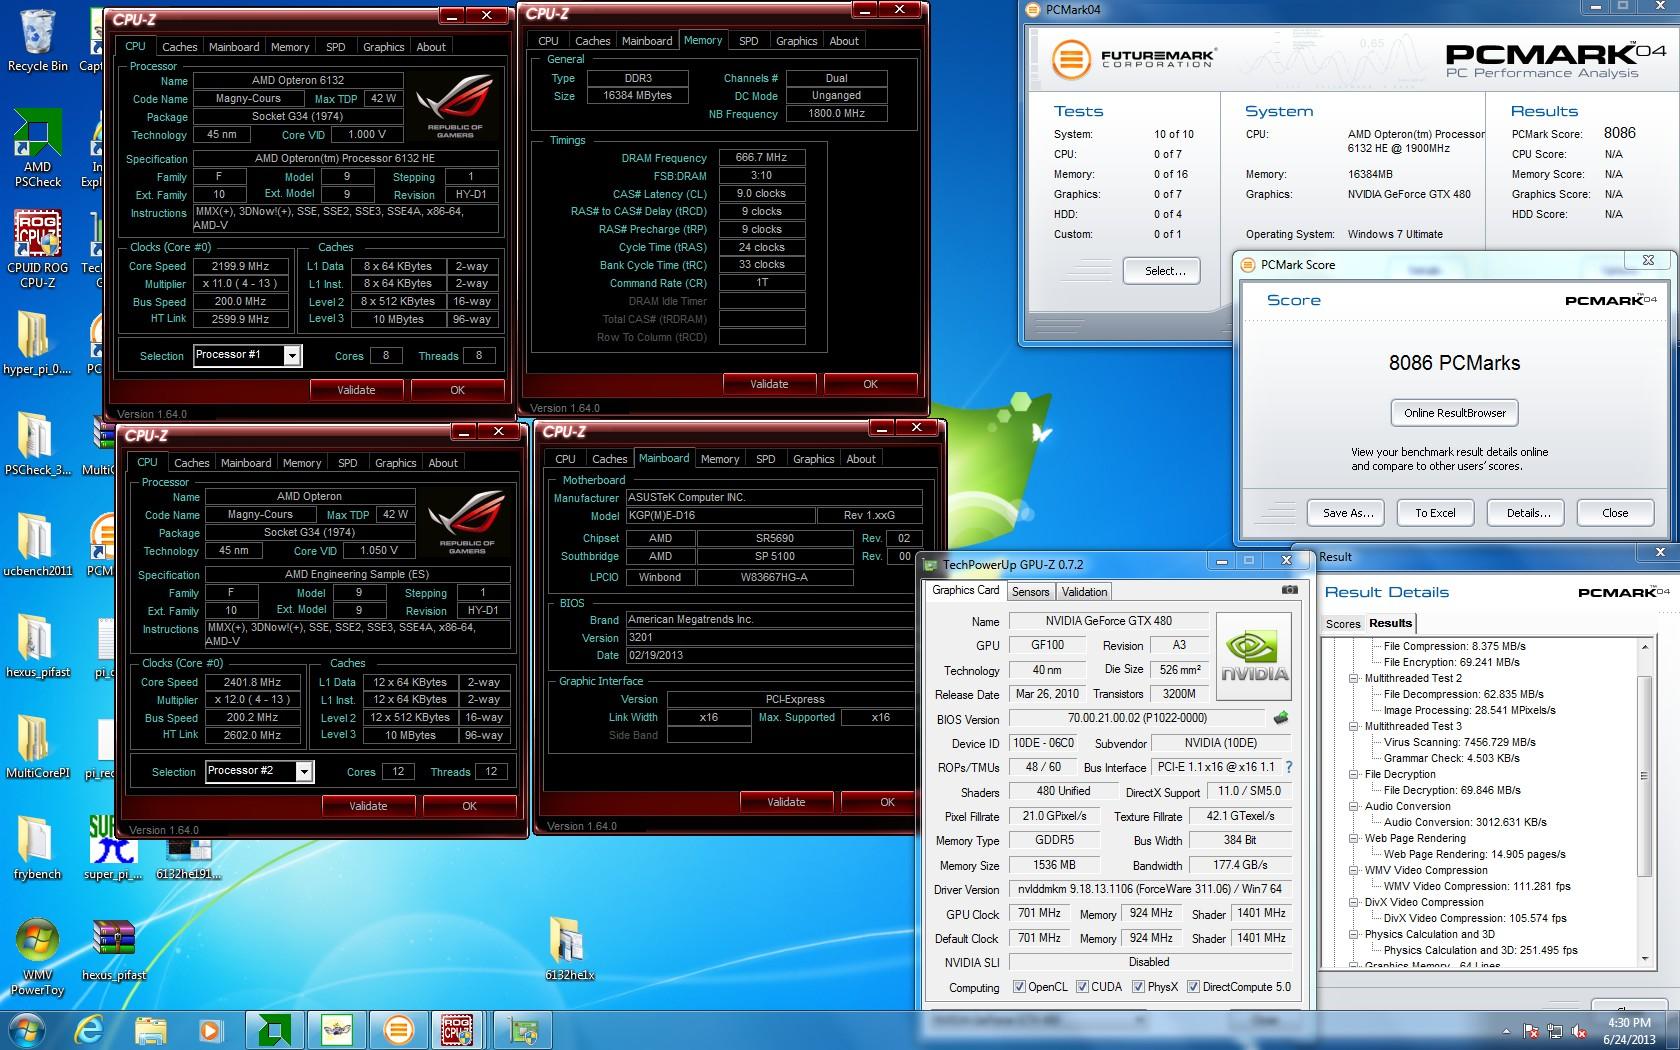The width and height of the screenshot is (1680, 1050).
Task: Click the network icon in system tray
Action: pyautogui.click(x=1555, y=1031)
